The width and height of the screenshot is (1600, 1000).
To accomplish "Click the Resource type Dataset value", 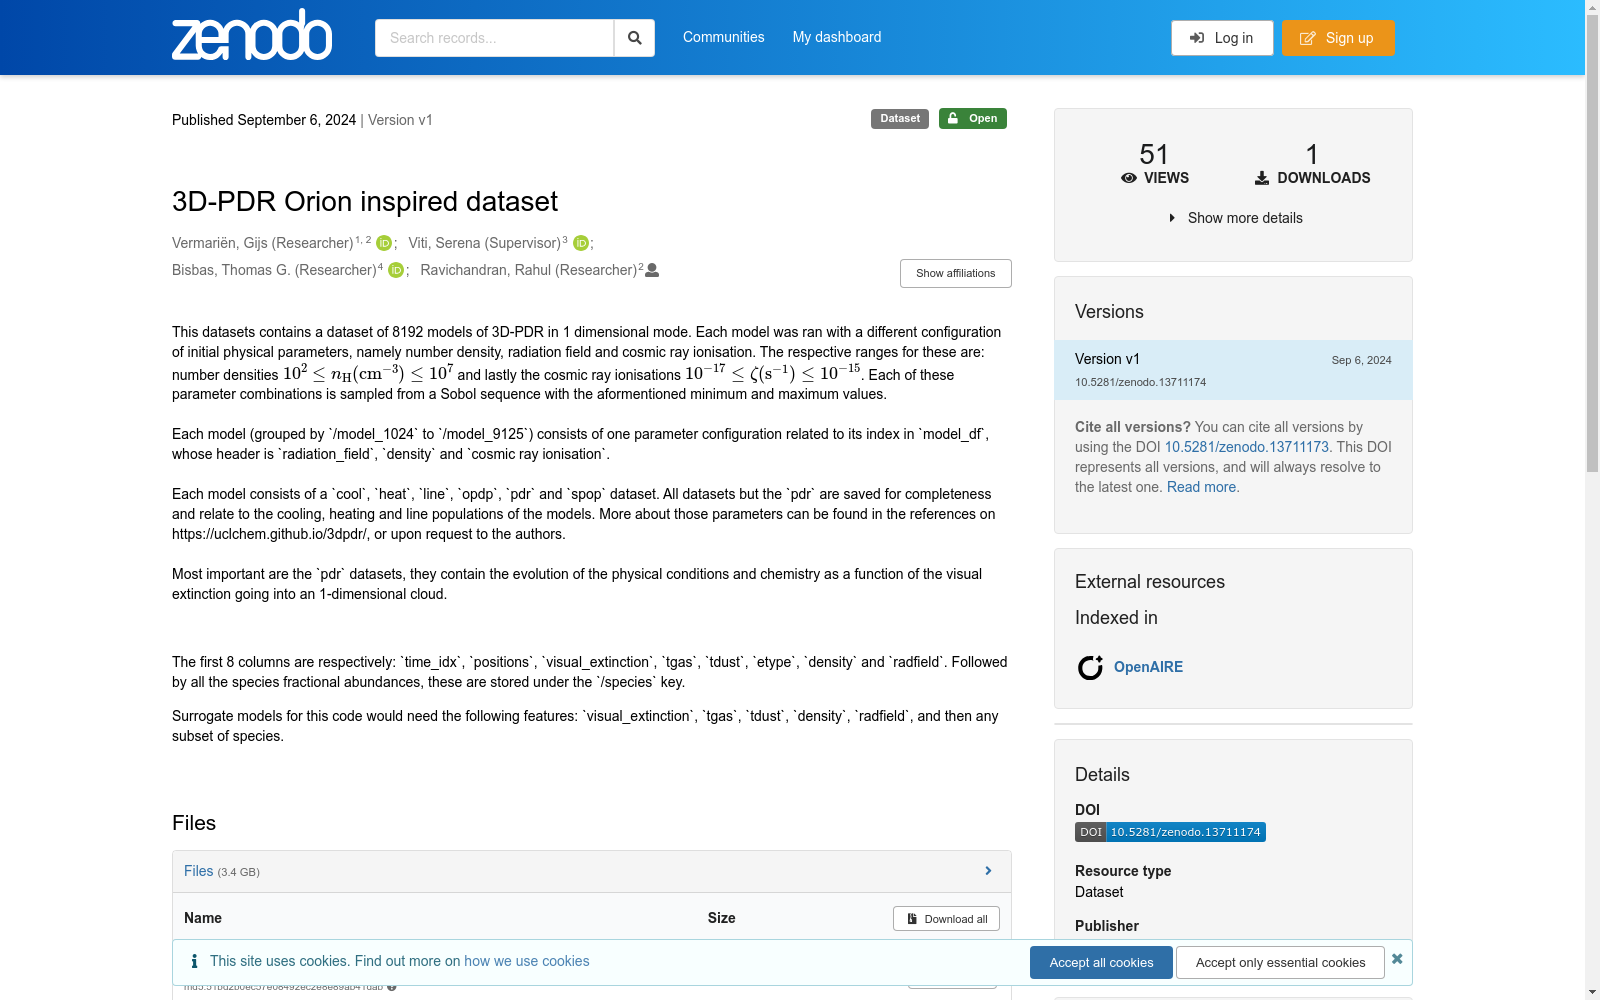I will (1099, 892).
